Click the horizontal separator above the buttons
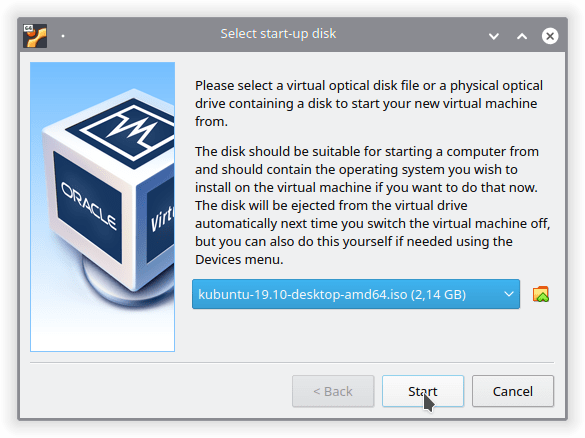The image size is (585, 438). click(292, 362)
